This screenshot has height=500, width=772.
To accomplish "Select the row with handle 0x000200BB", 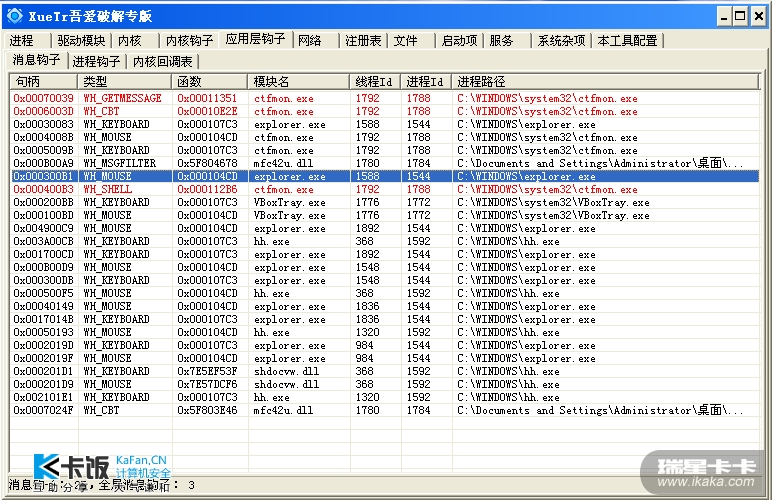I will coord(384,202).
